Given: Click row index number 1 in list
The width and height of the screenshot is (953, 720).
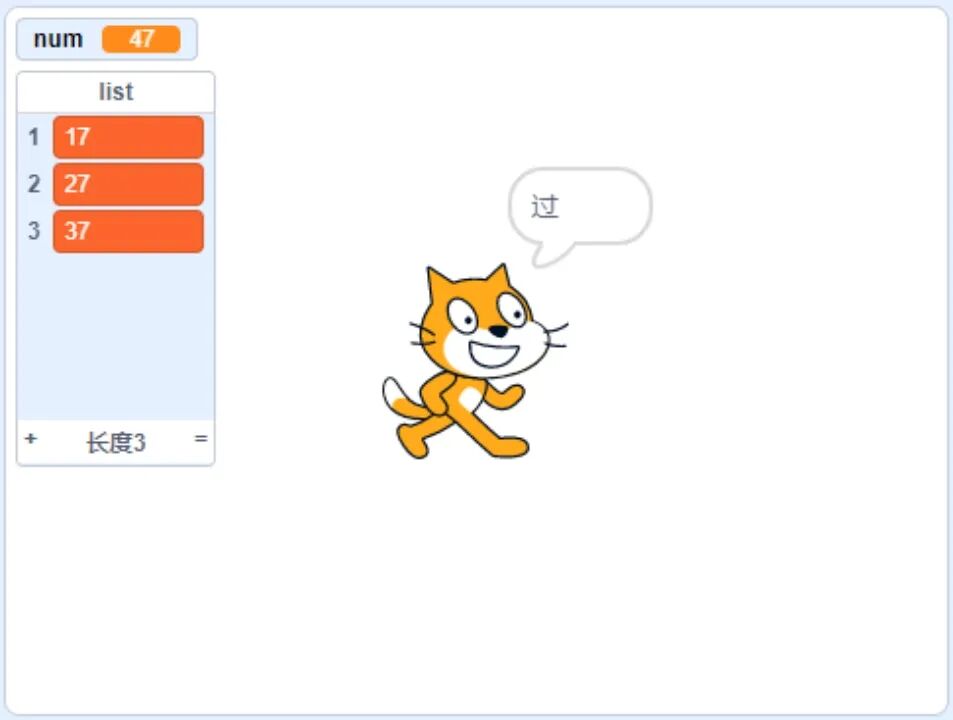Looking at the screenshot, I should [34, 137].
